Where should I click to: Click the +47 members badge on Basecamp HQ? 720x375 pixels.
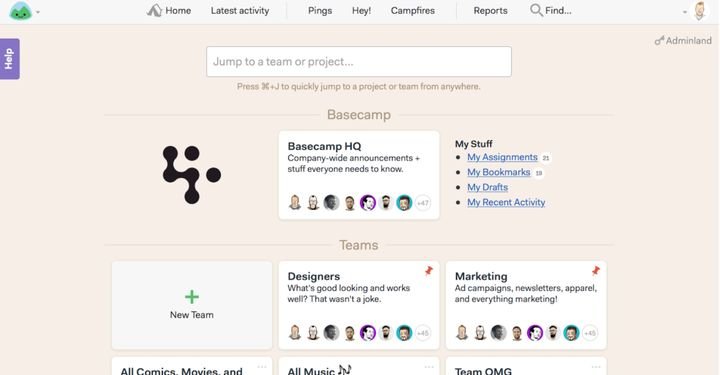click(423, 202)
